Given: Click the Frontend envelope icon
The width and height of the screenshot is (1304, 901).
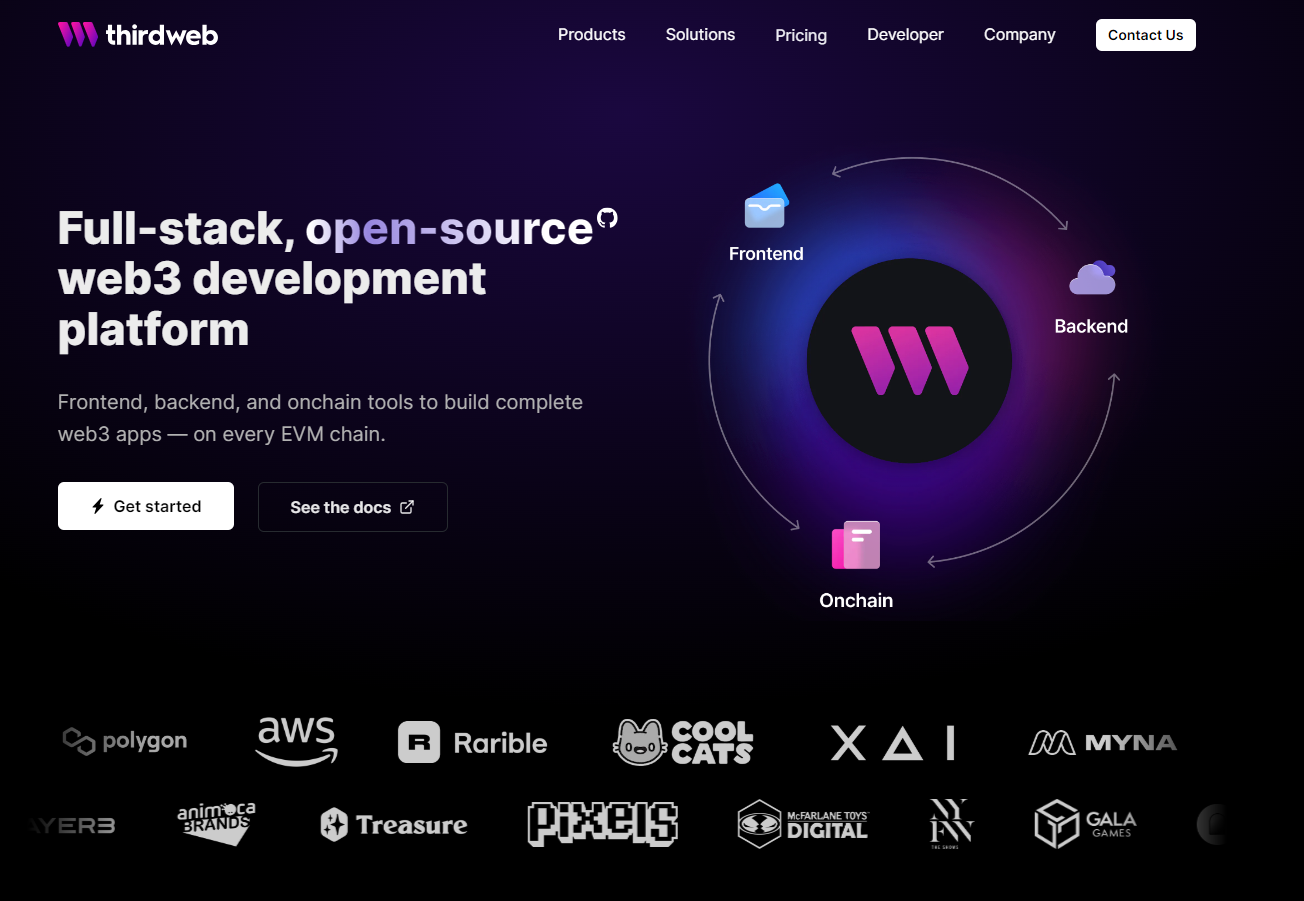Looking at the screenshot, I should tap(766, 207).
